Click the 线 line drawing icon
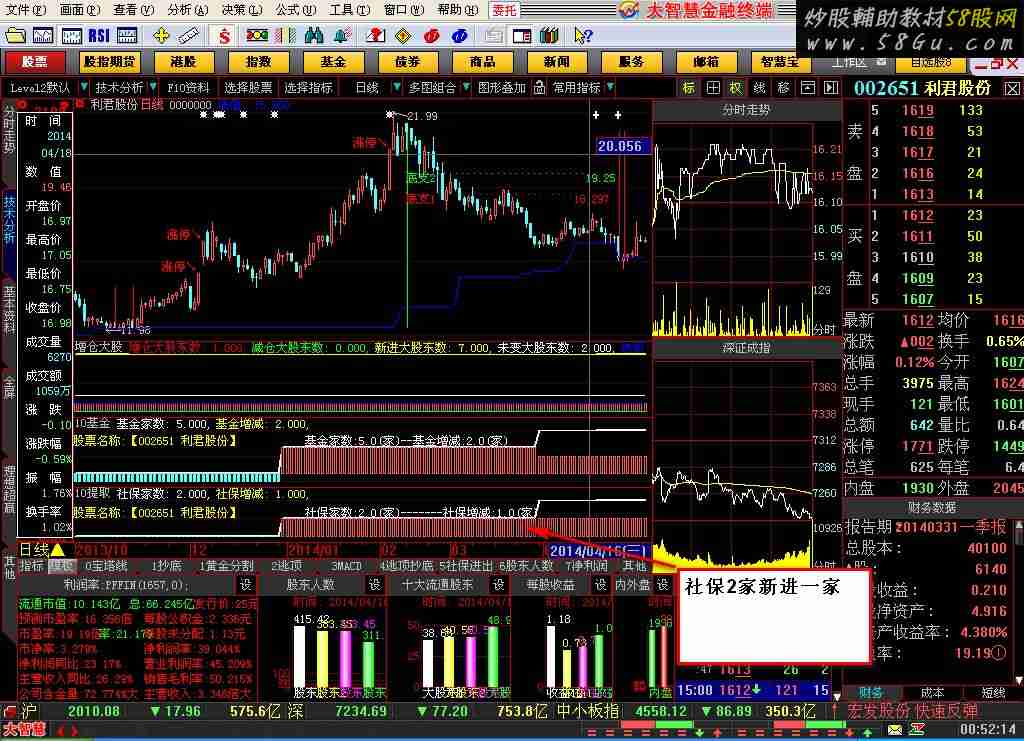 click(760, 87)
